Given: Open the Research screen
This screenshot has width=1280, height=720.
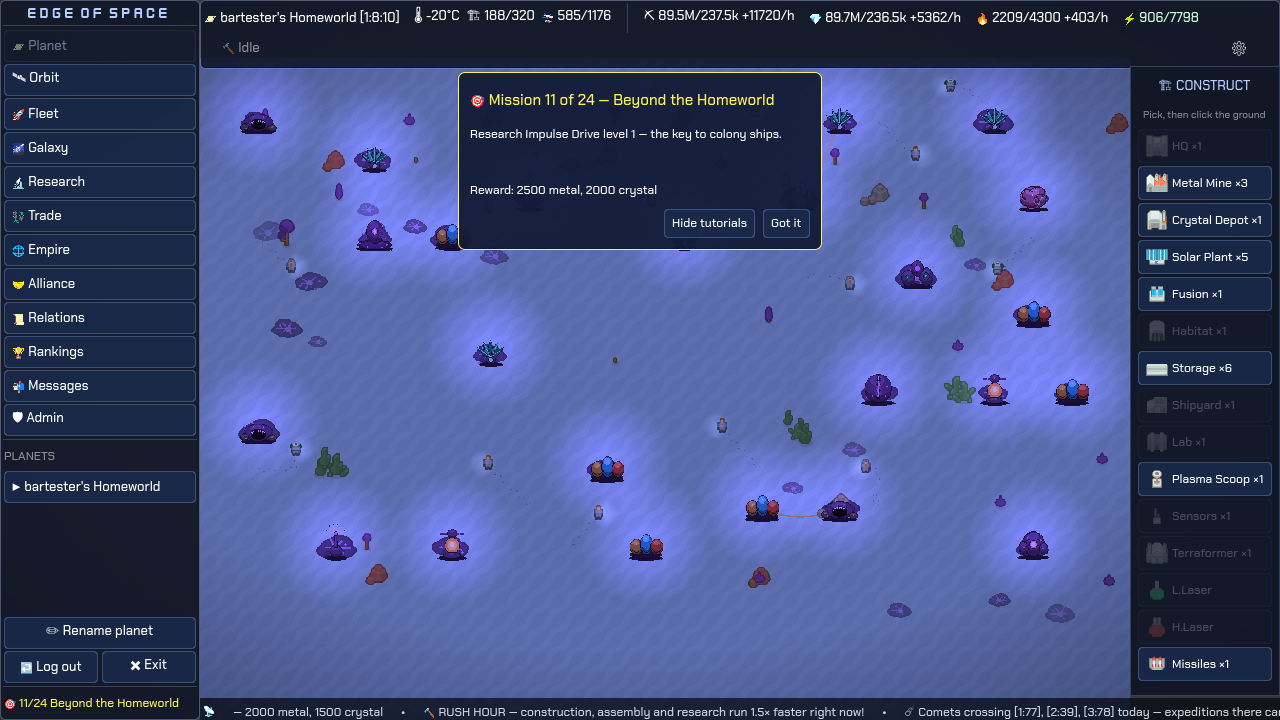Looking at the screenshot, I should pos(100,182).
